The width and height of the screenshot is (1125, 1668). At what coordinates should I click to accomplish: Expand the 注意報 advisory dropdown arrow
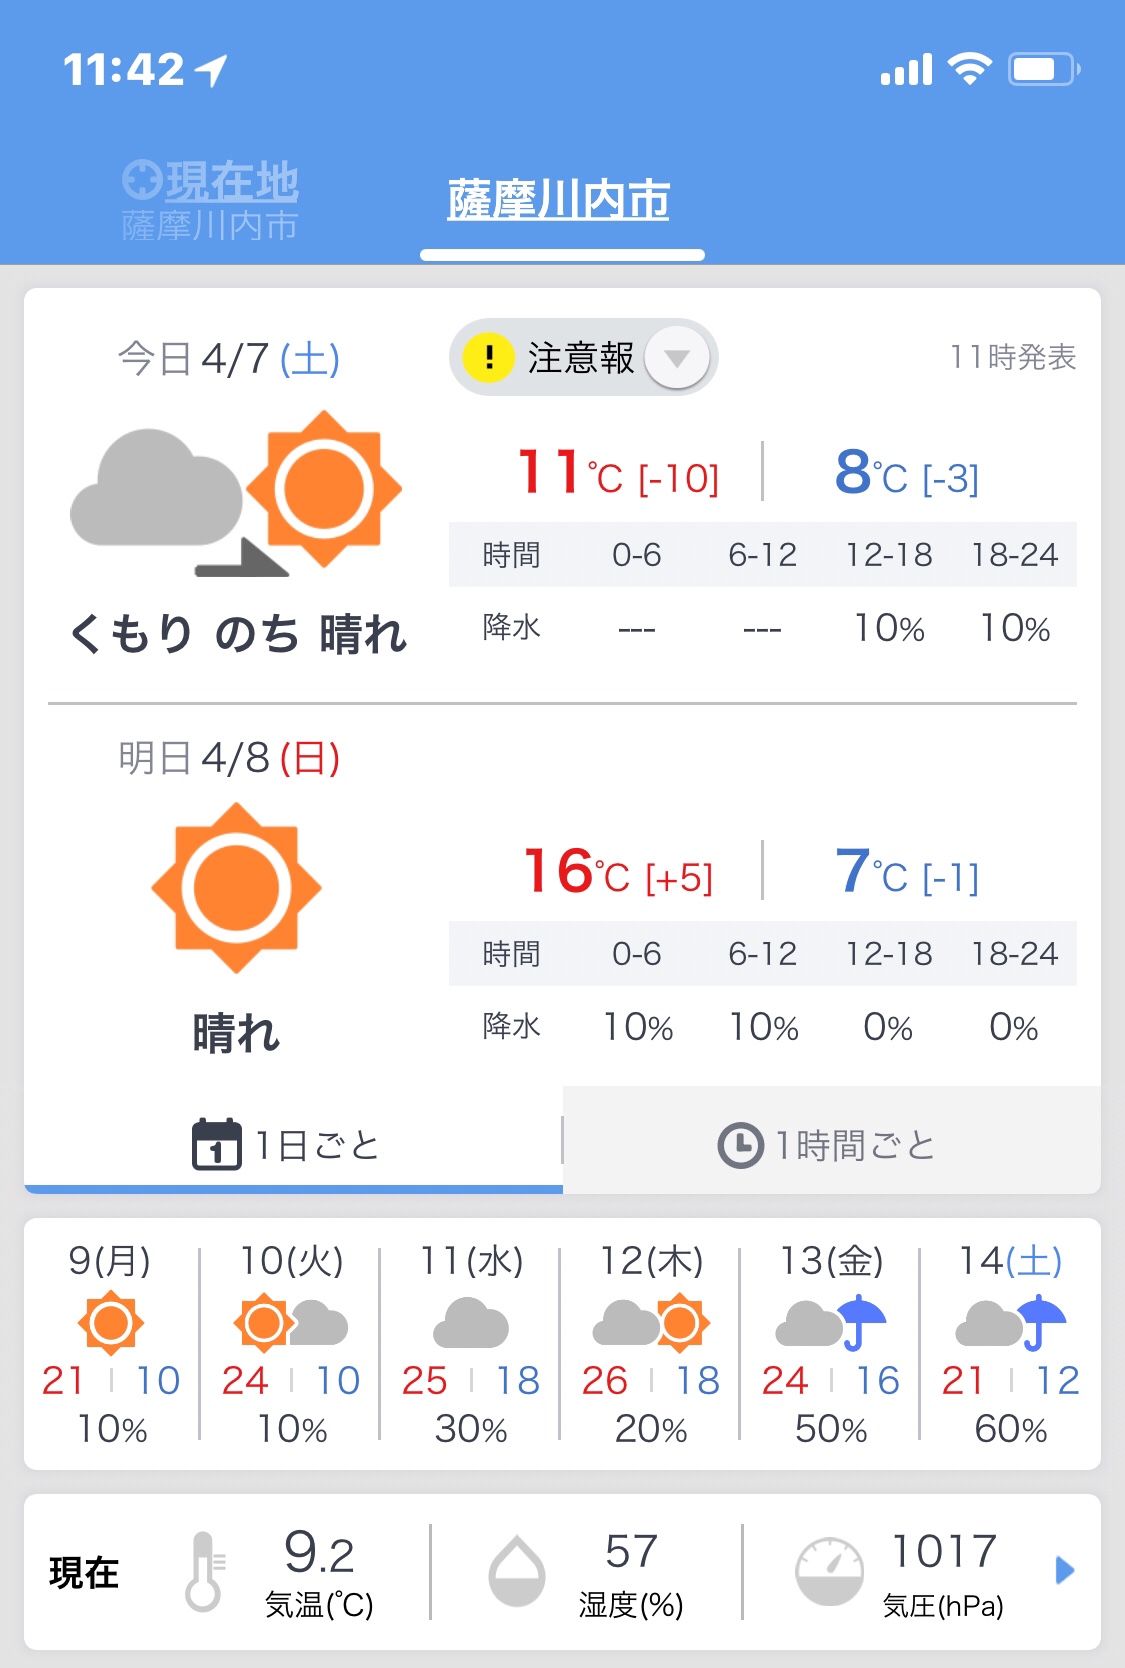point(677,357)
